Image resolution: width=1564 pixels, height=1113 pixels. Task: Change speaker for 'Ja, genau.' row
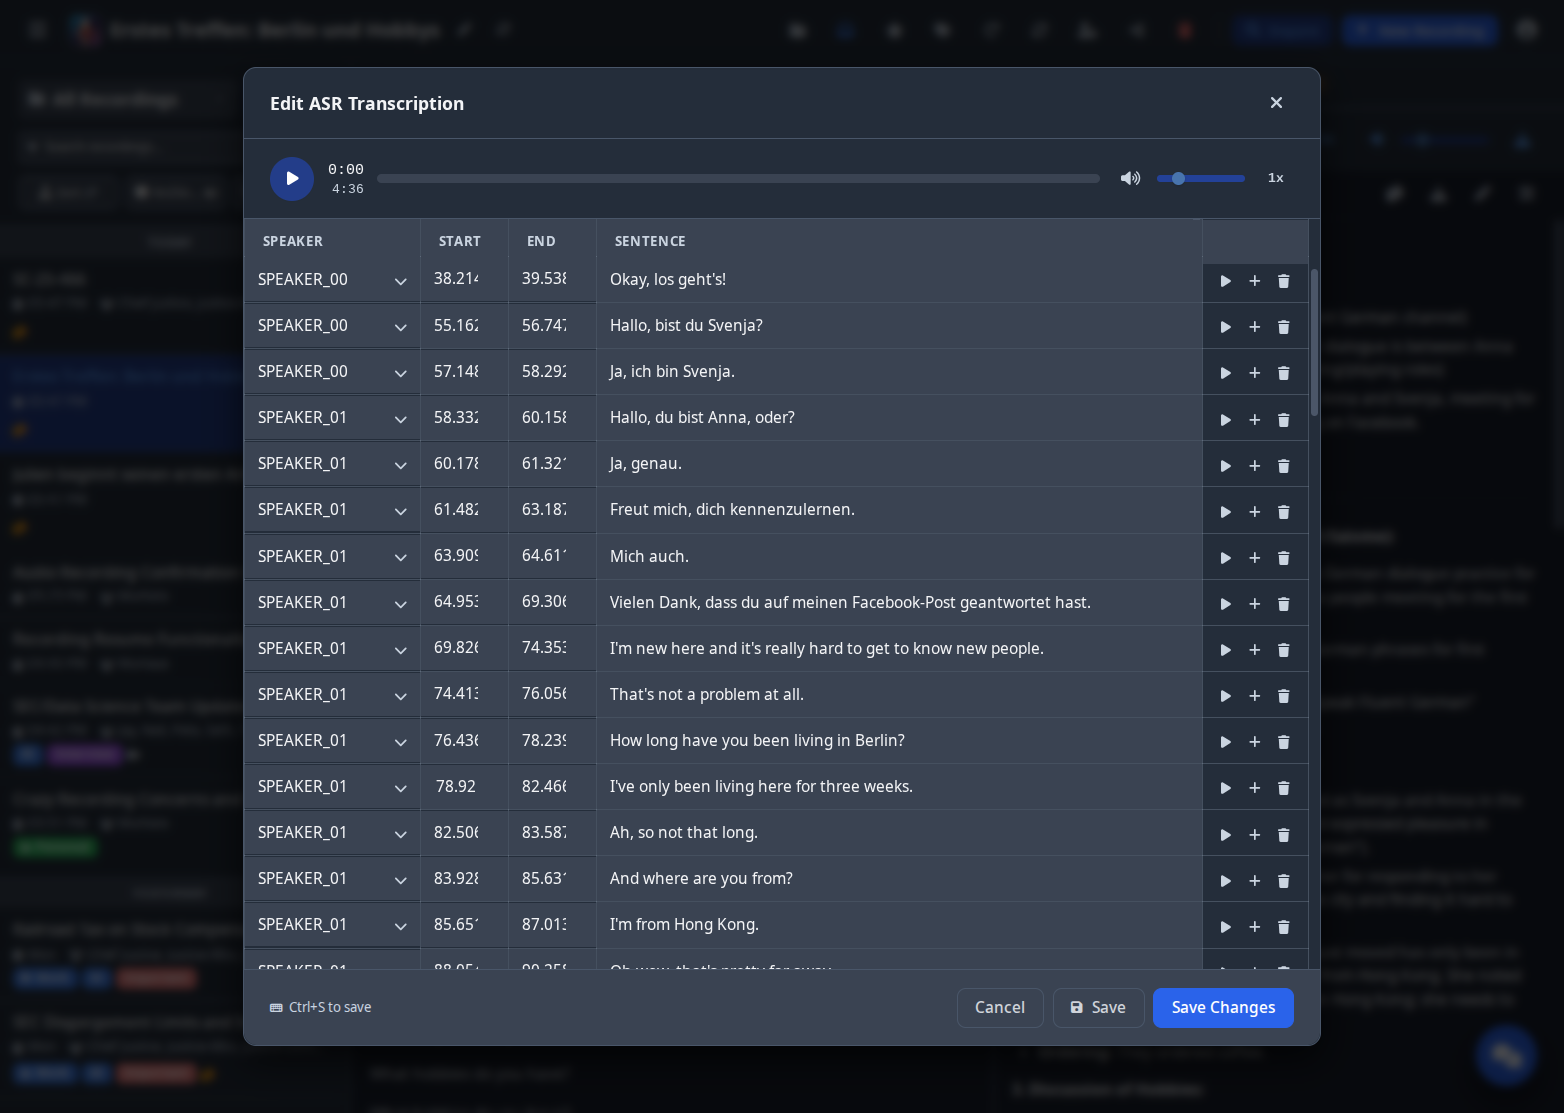click(x=332, y=464)
